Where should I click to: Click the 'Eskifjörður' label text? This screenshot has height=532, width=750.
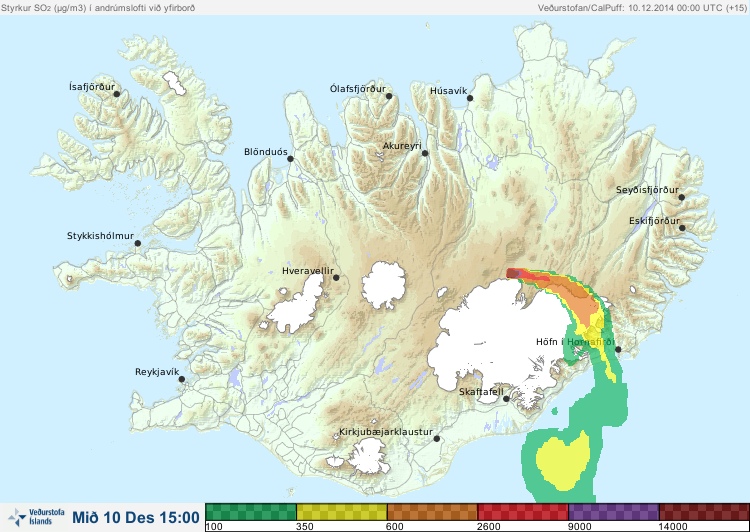pyautogui.click(x=654, y=221)
